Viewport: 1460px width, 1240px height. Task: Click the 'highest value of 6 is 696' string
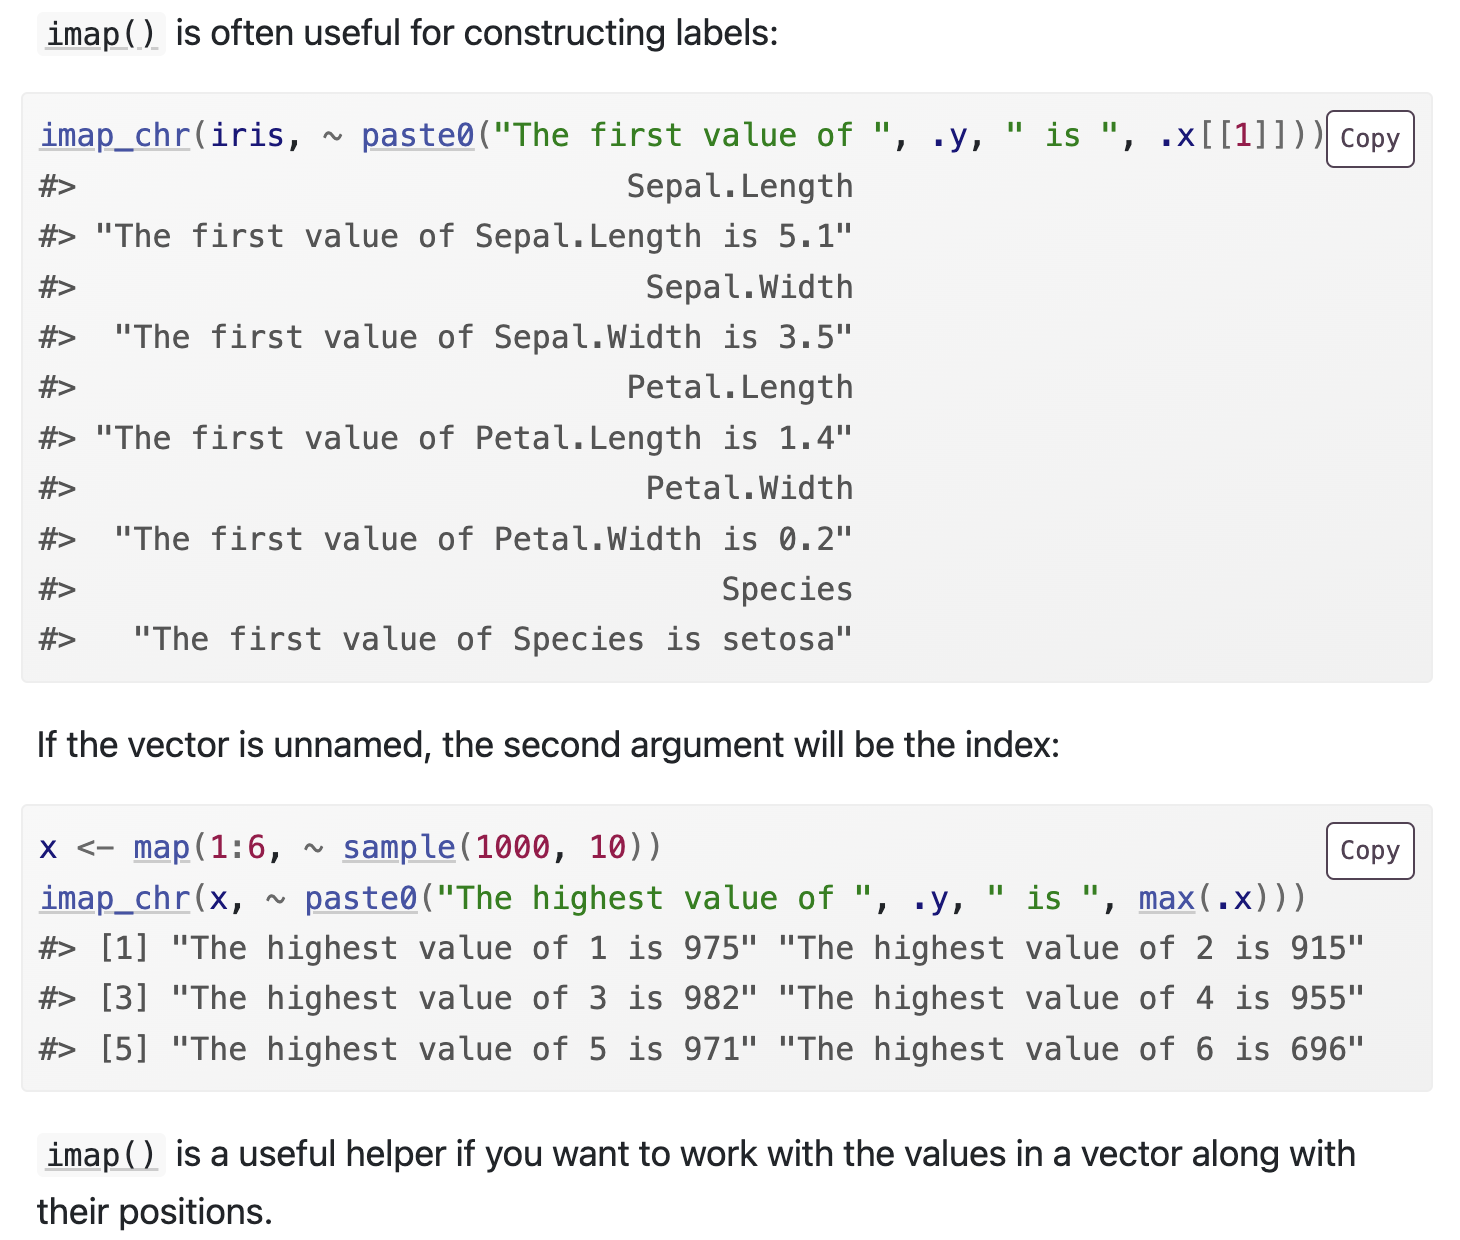1070,1050
